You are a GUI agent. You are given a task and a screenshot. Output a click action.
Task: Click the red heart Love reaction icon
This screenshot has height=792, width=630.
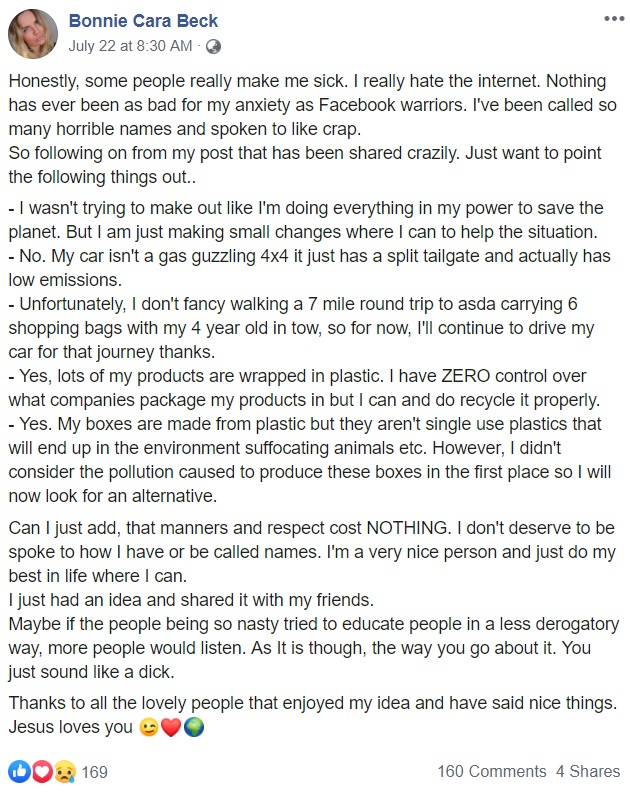(x=43, y=771)
